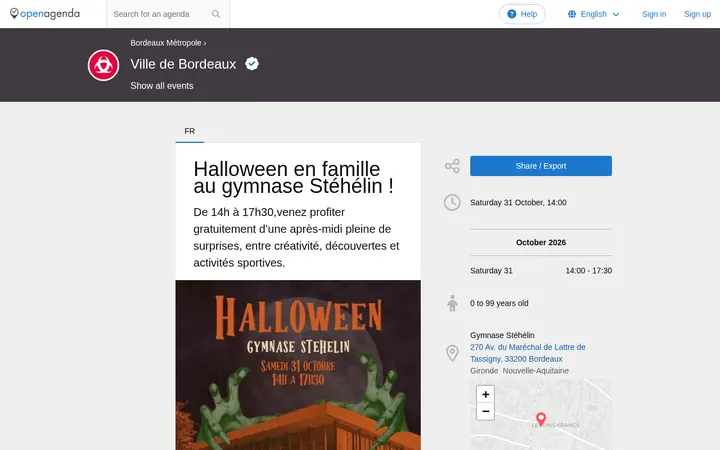Click the verified badge icon
This screenshot has height=450, width=720.
(x=252, y=63)
